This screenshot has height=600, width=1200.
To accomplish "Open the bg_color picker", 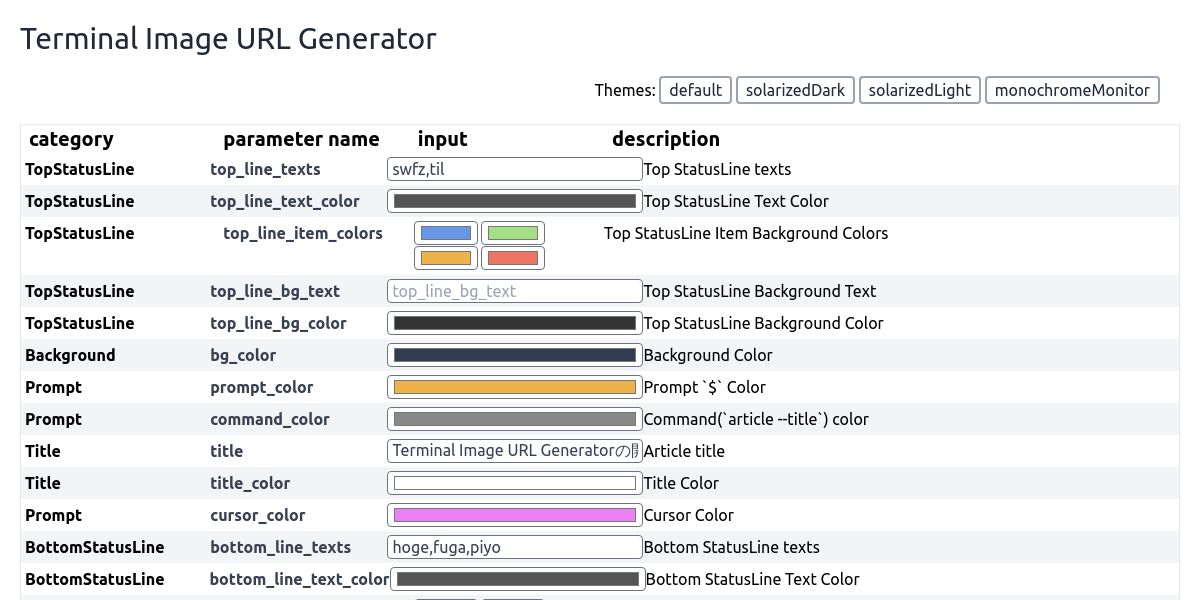I will (514, 355).
